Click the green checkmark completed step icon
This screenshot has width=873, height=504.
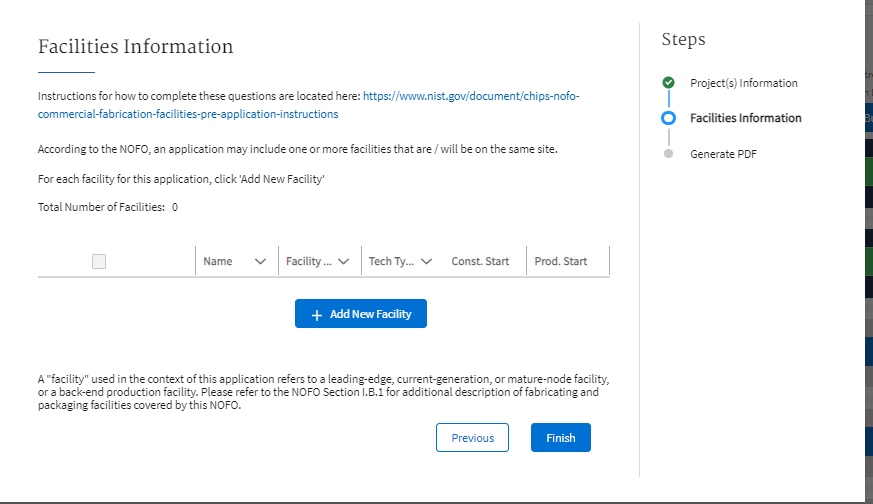pos(669,83)
